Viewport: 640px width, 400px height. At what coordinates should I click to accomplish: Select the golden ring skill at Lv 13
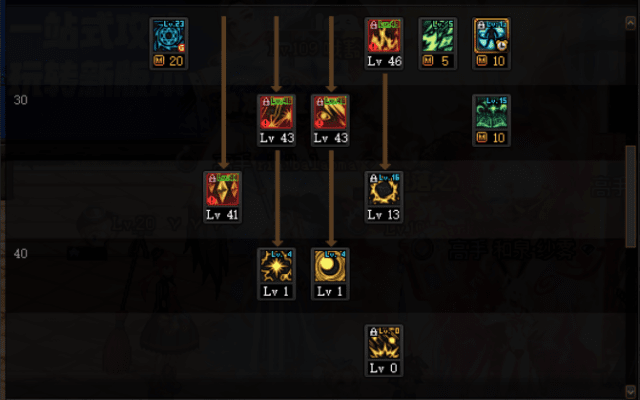(384, 189)
